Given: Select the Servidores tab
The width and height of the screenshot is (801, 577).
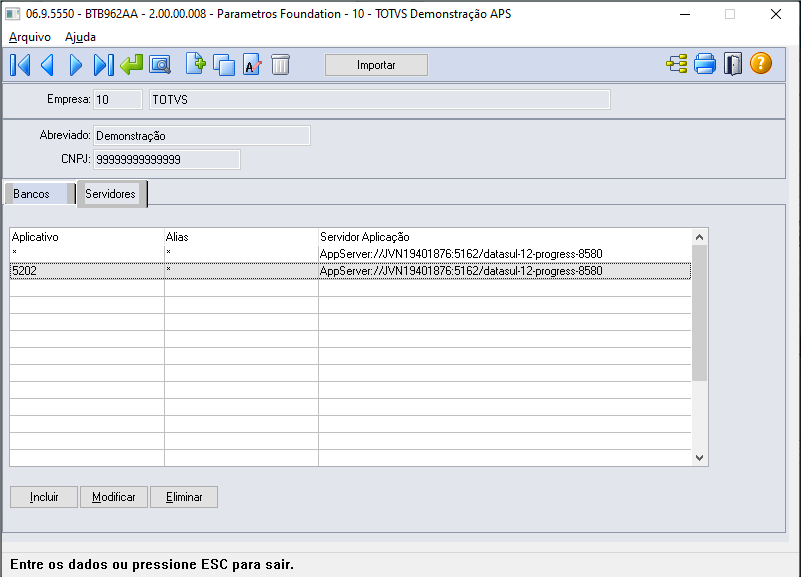Looking at the screenshot, I should click(112, 194).
